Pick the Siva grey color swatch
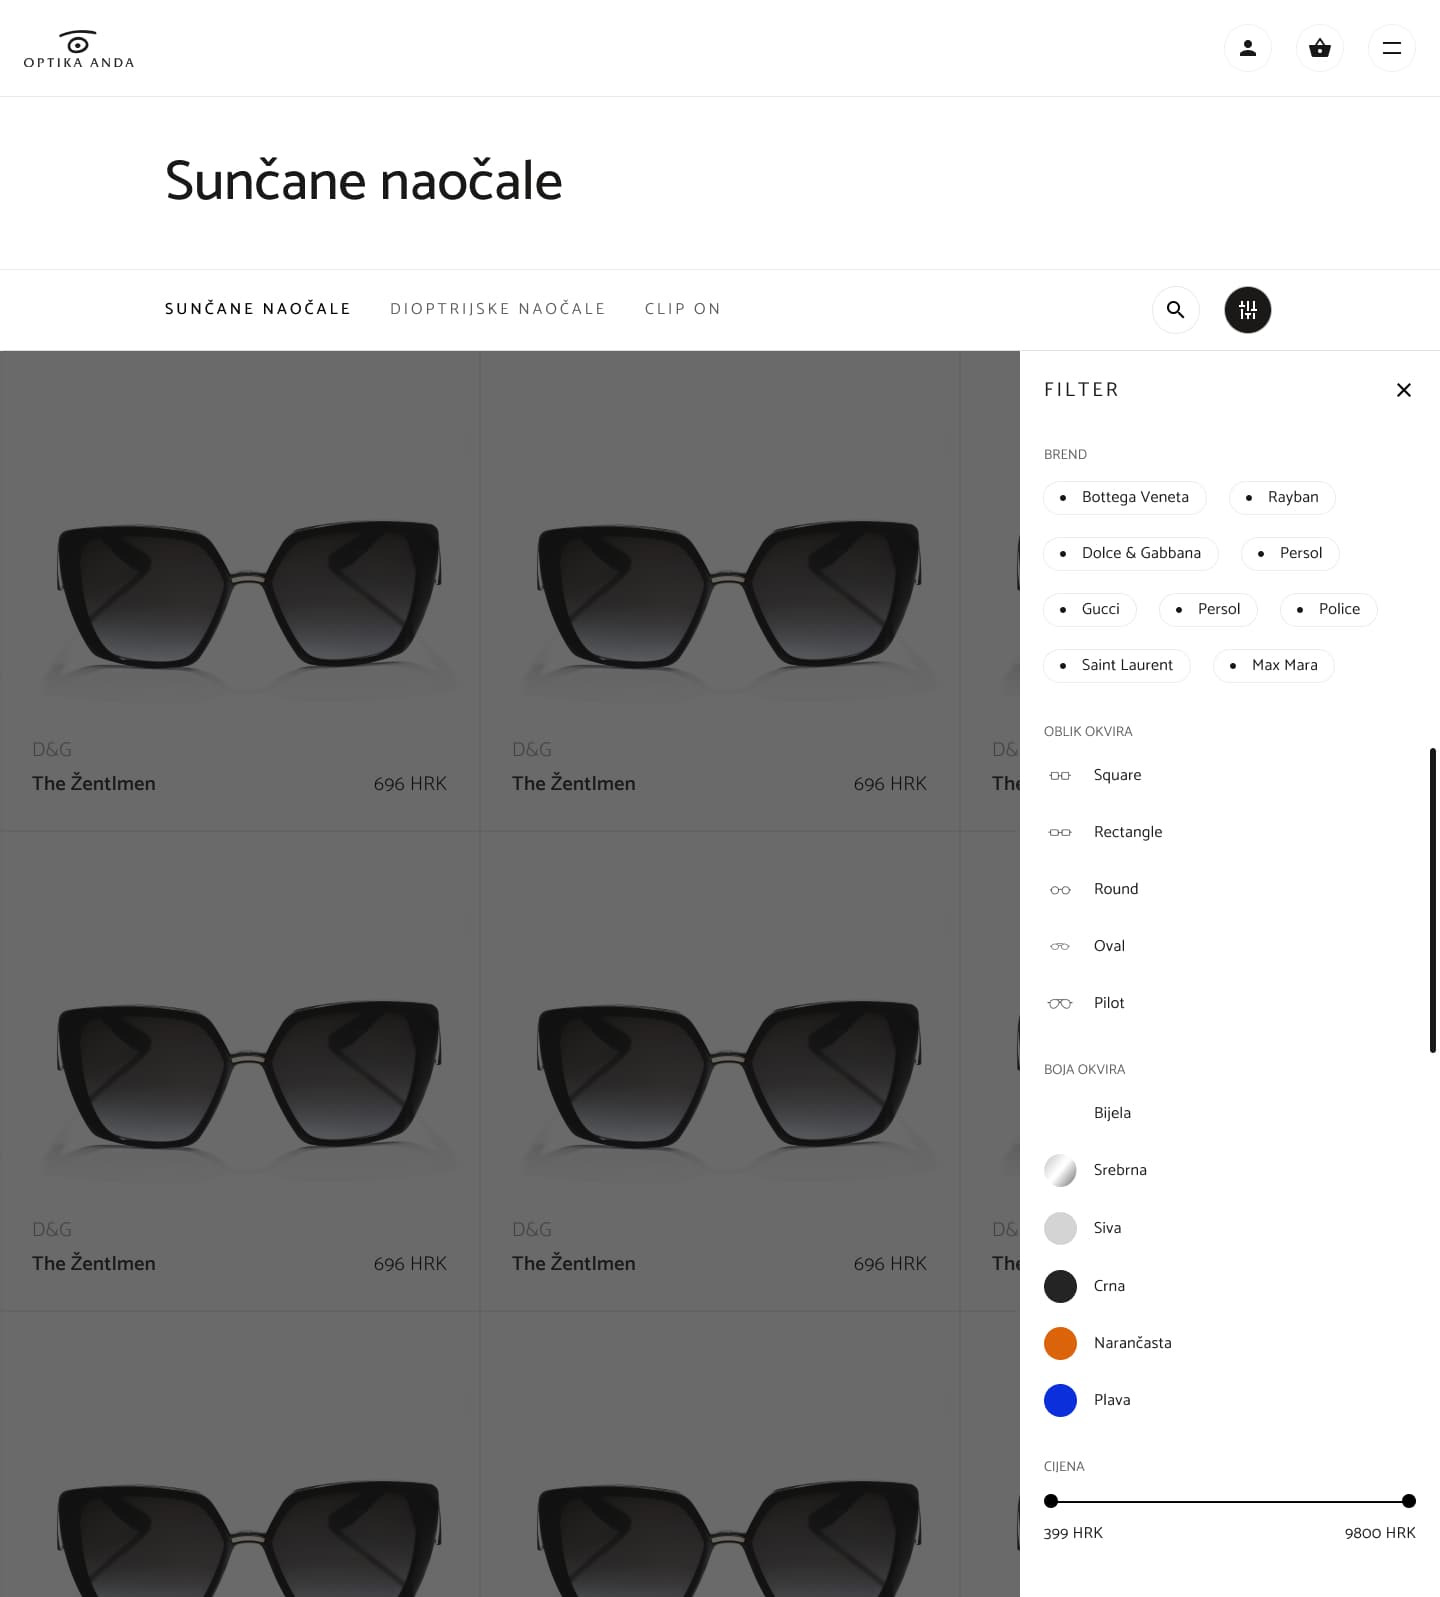Image resolution: width=1440 pixels, height=1597 pixels. pyautogui.click(x=1060, y=1229)
